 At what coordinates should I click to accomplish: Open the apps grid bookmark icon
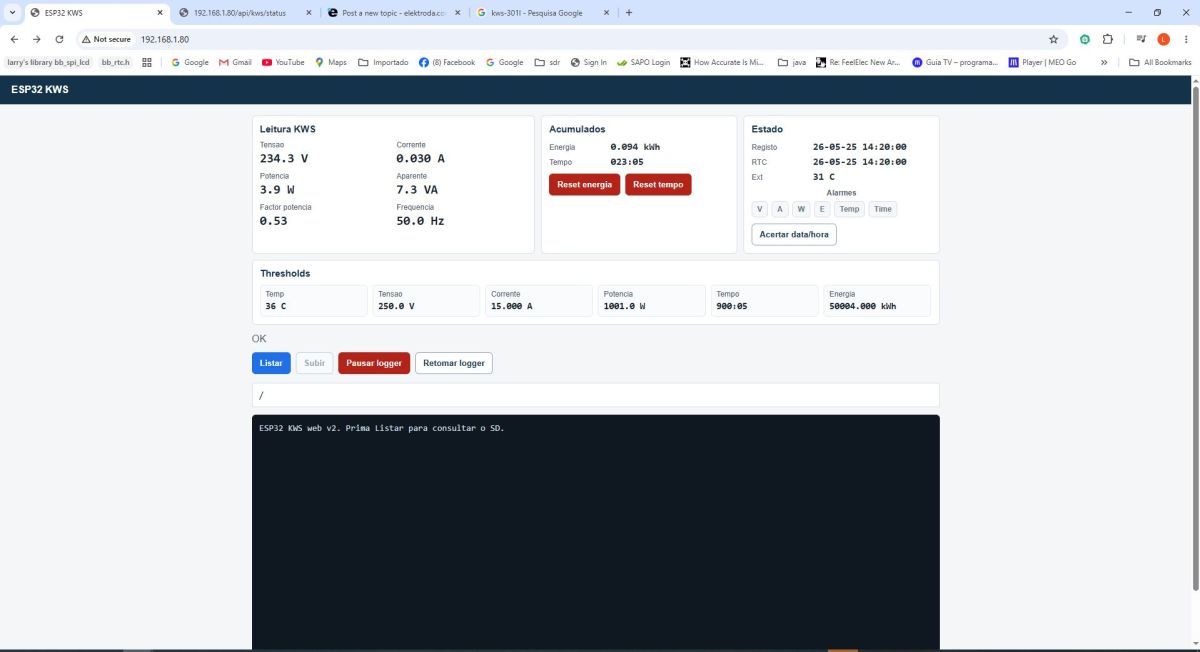click(147, 62)
